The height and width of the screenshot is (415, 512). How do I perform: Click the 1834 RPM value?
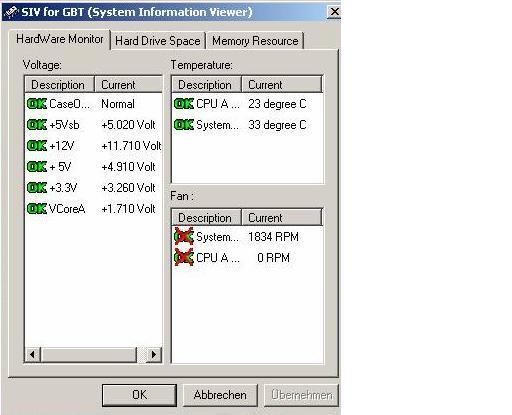[x=273, y=237]
